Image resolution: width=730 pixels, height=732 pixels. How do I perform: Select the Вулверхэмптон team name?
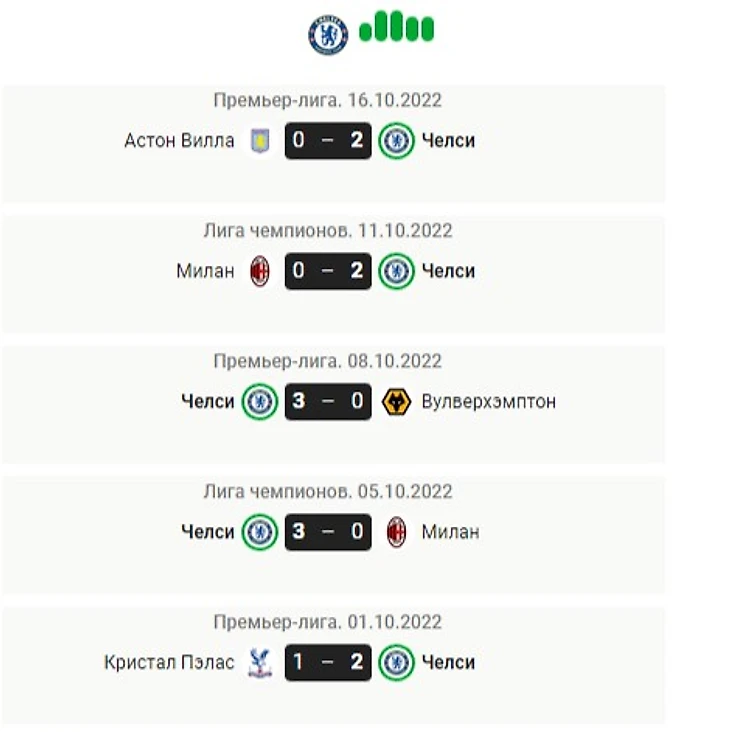coord(489,401)
